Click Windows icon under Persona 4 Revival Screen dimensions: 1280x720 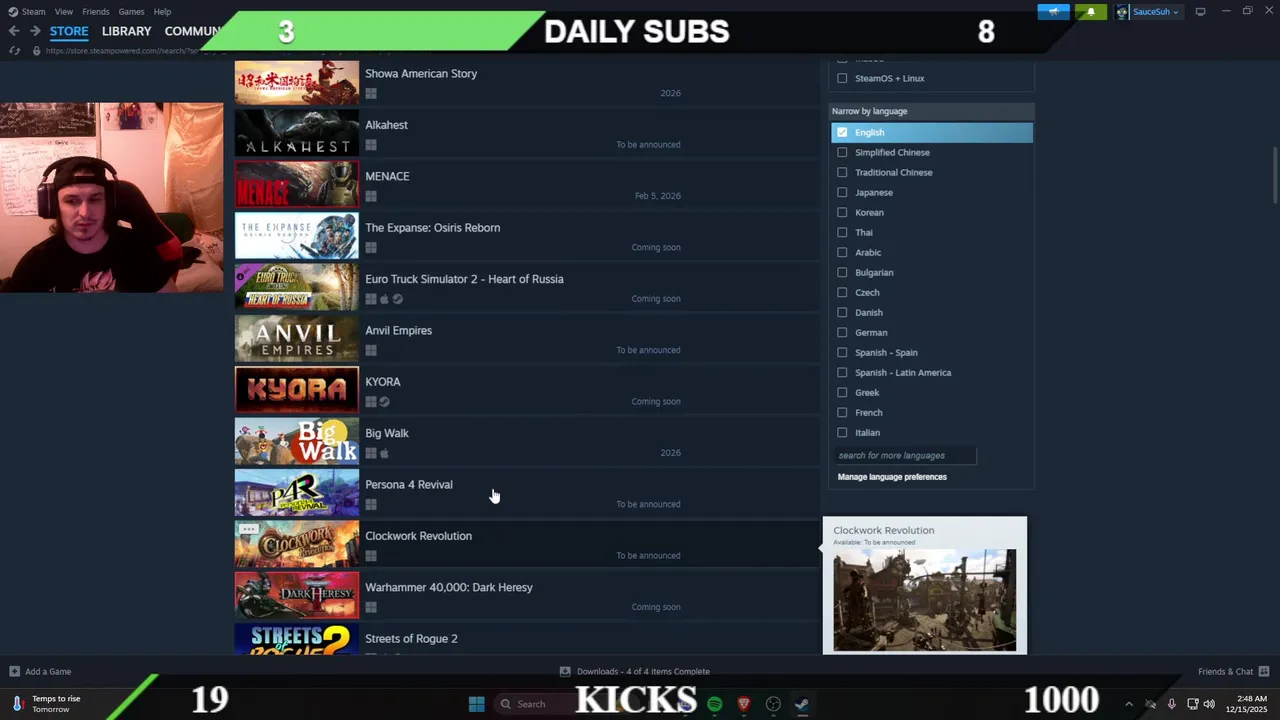(x=371, y=504)
